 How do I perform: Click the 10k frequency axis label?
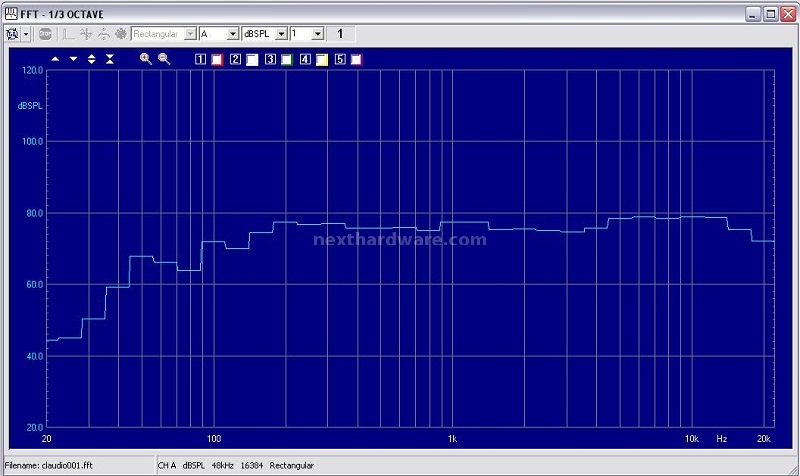point(692,439)
